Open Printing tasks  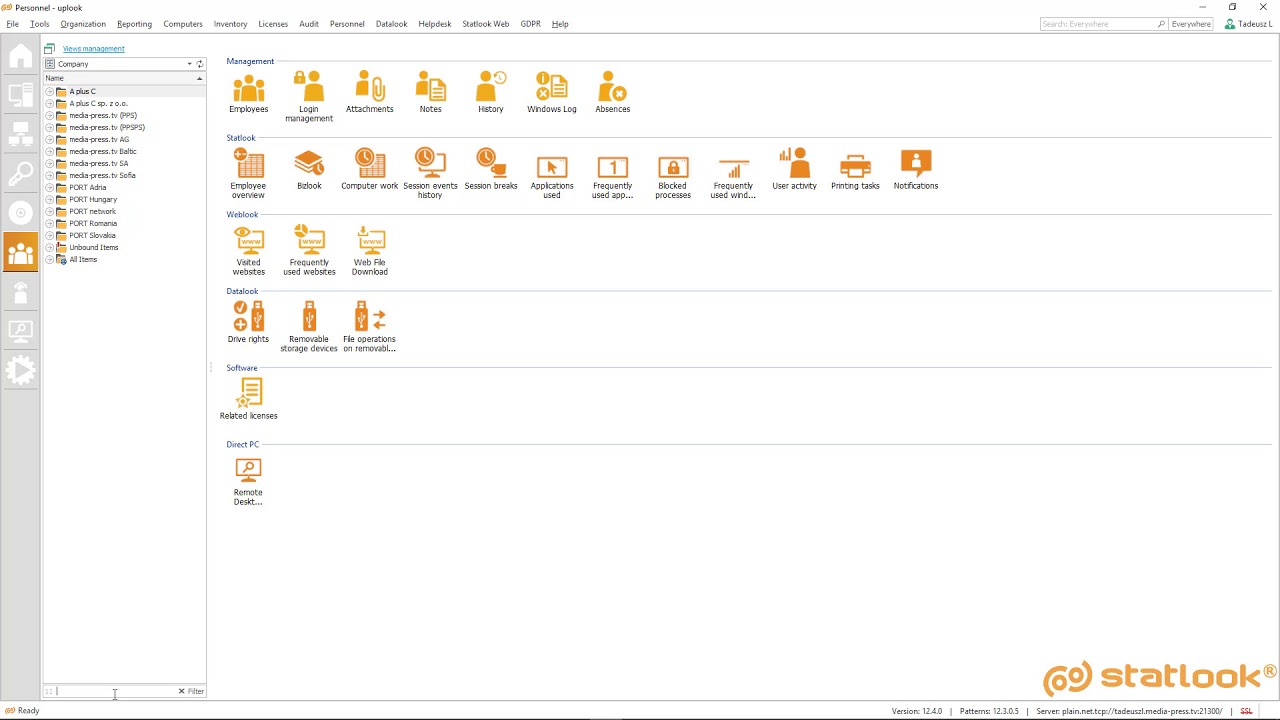point(855,168)
